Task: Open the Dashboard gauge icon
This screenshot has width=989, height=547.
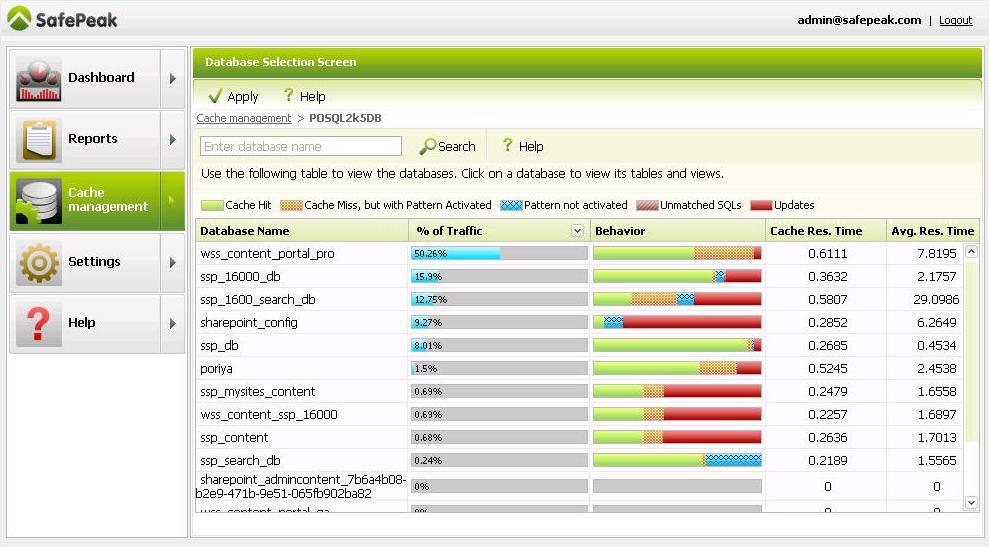Action: (39, 79)
